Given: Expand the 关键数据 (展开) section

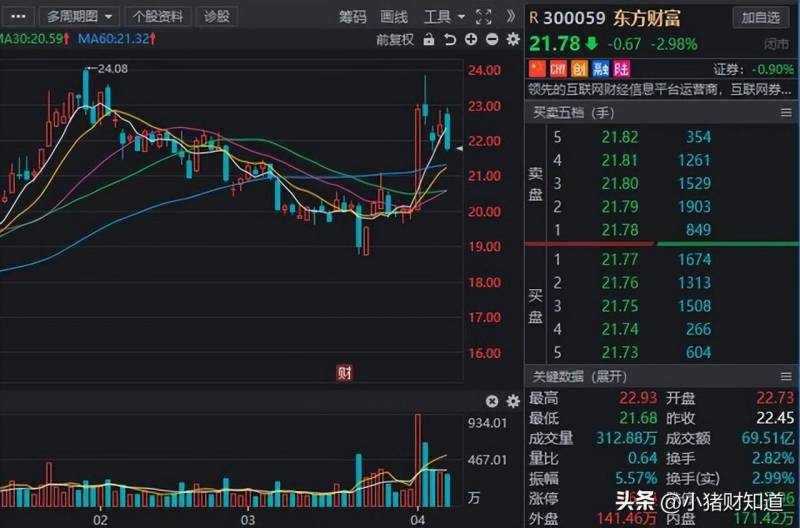Looking at the screenshot, I should 580,376.
